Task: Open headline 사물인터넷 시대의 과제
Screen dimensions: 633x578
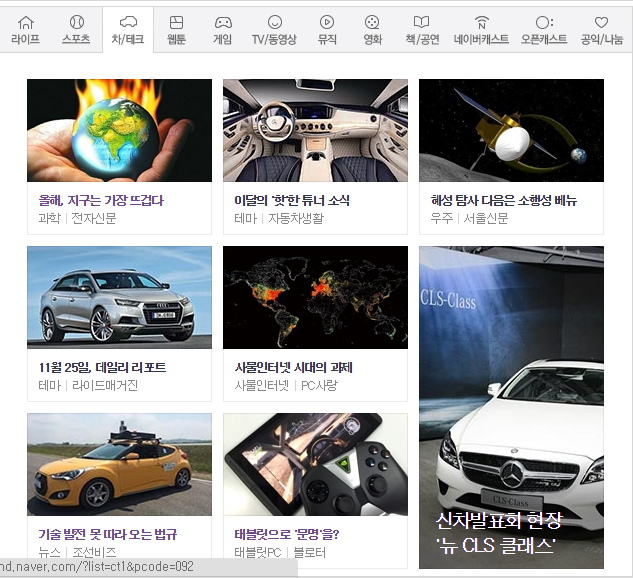Action: click(293, 367)
